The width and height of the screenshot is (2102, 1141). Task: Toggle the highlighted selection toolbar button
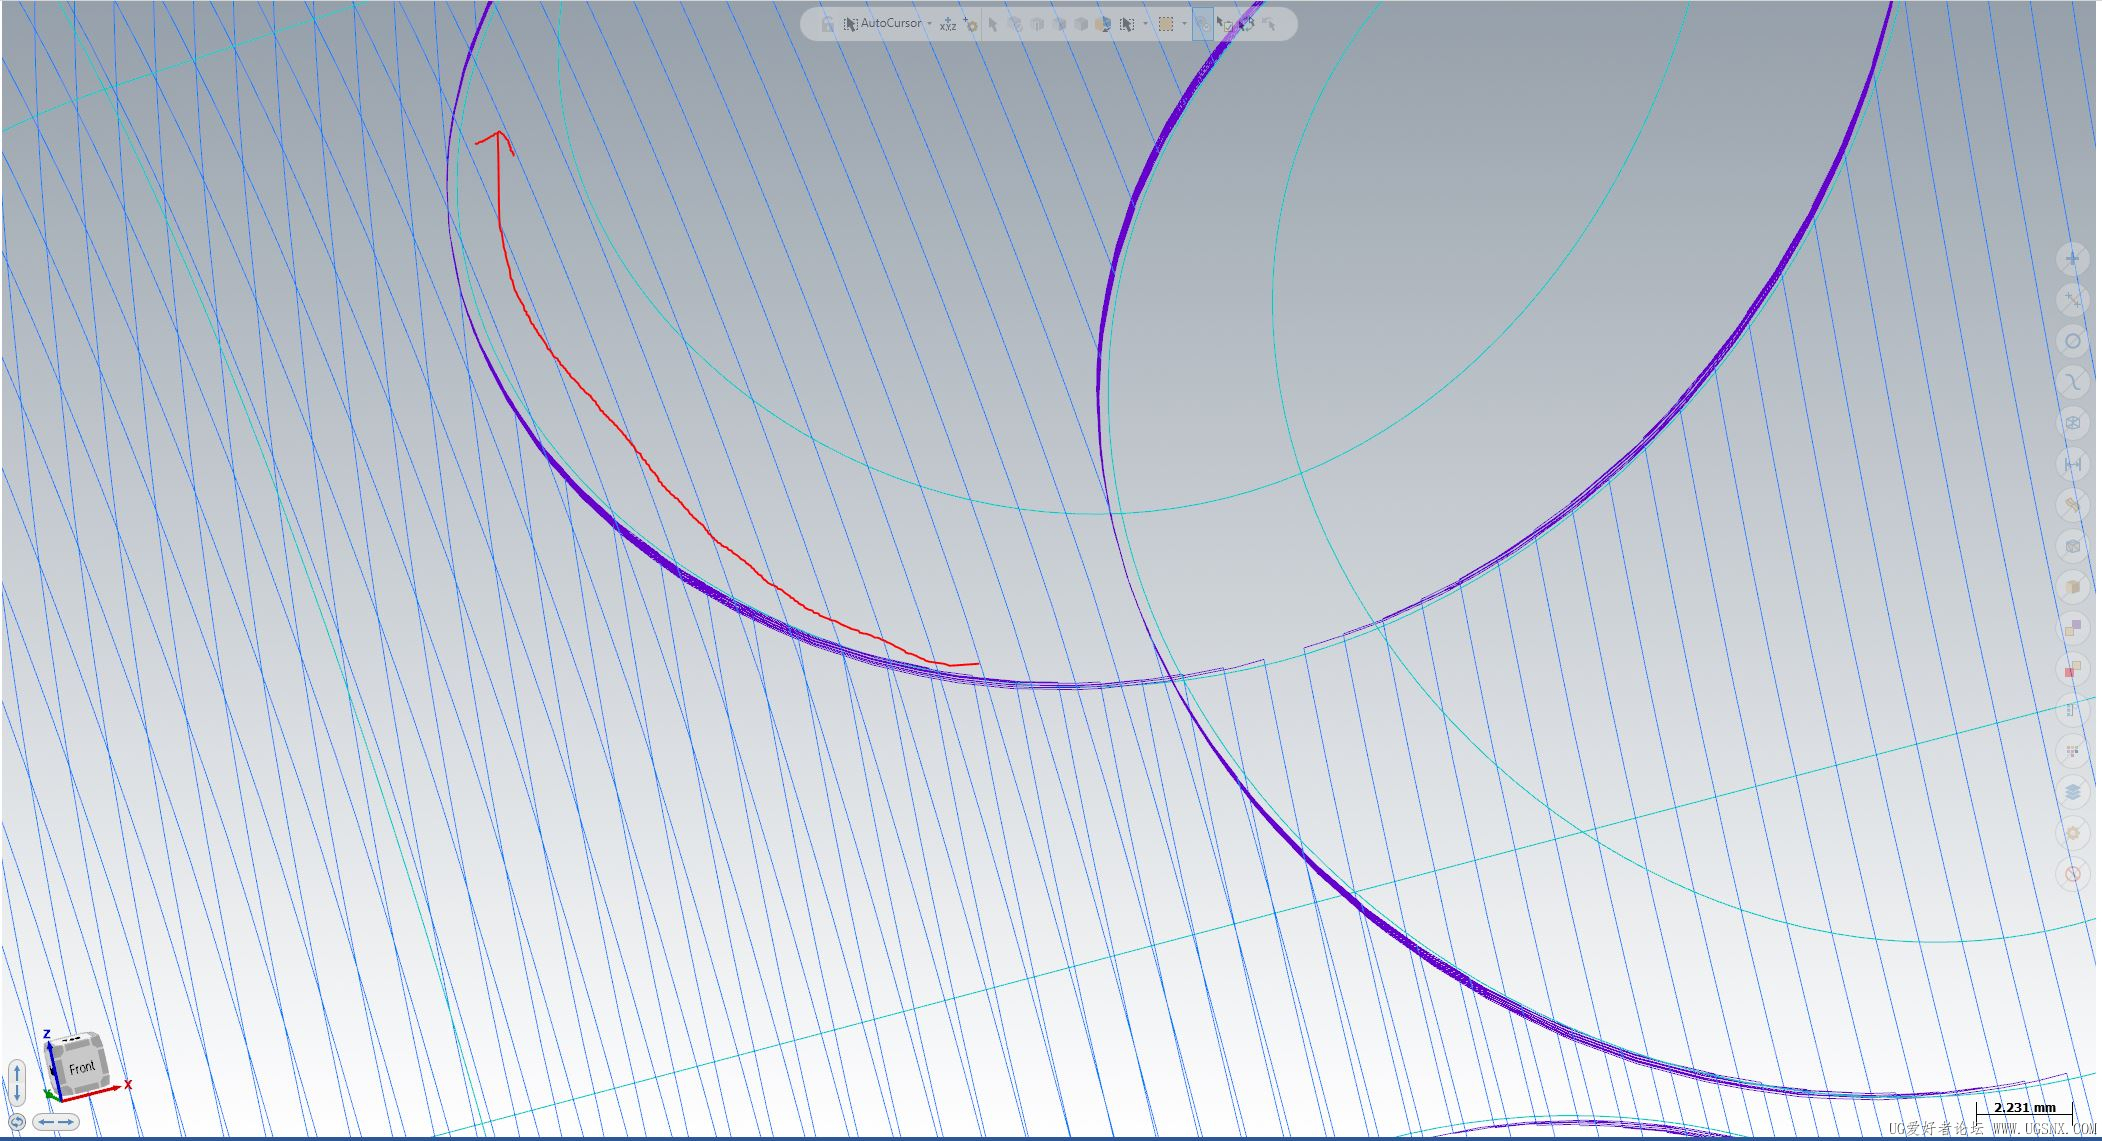point(1203,24)
